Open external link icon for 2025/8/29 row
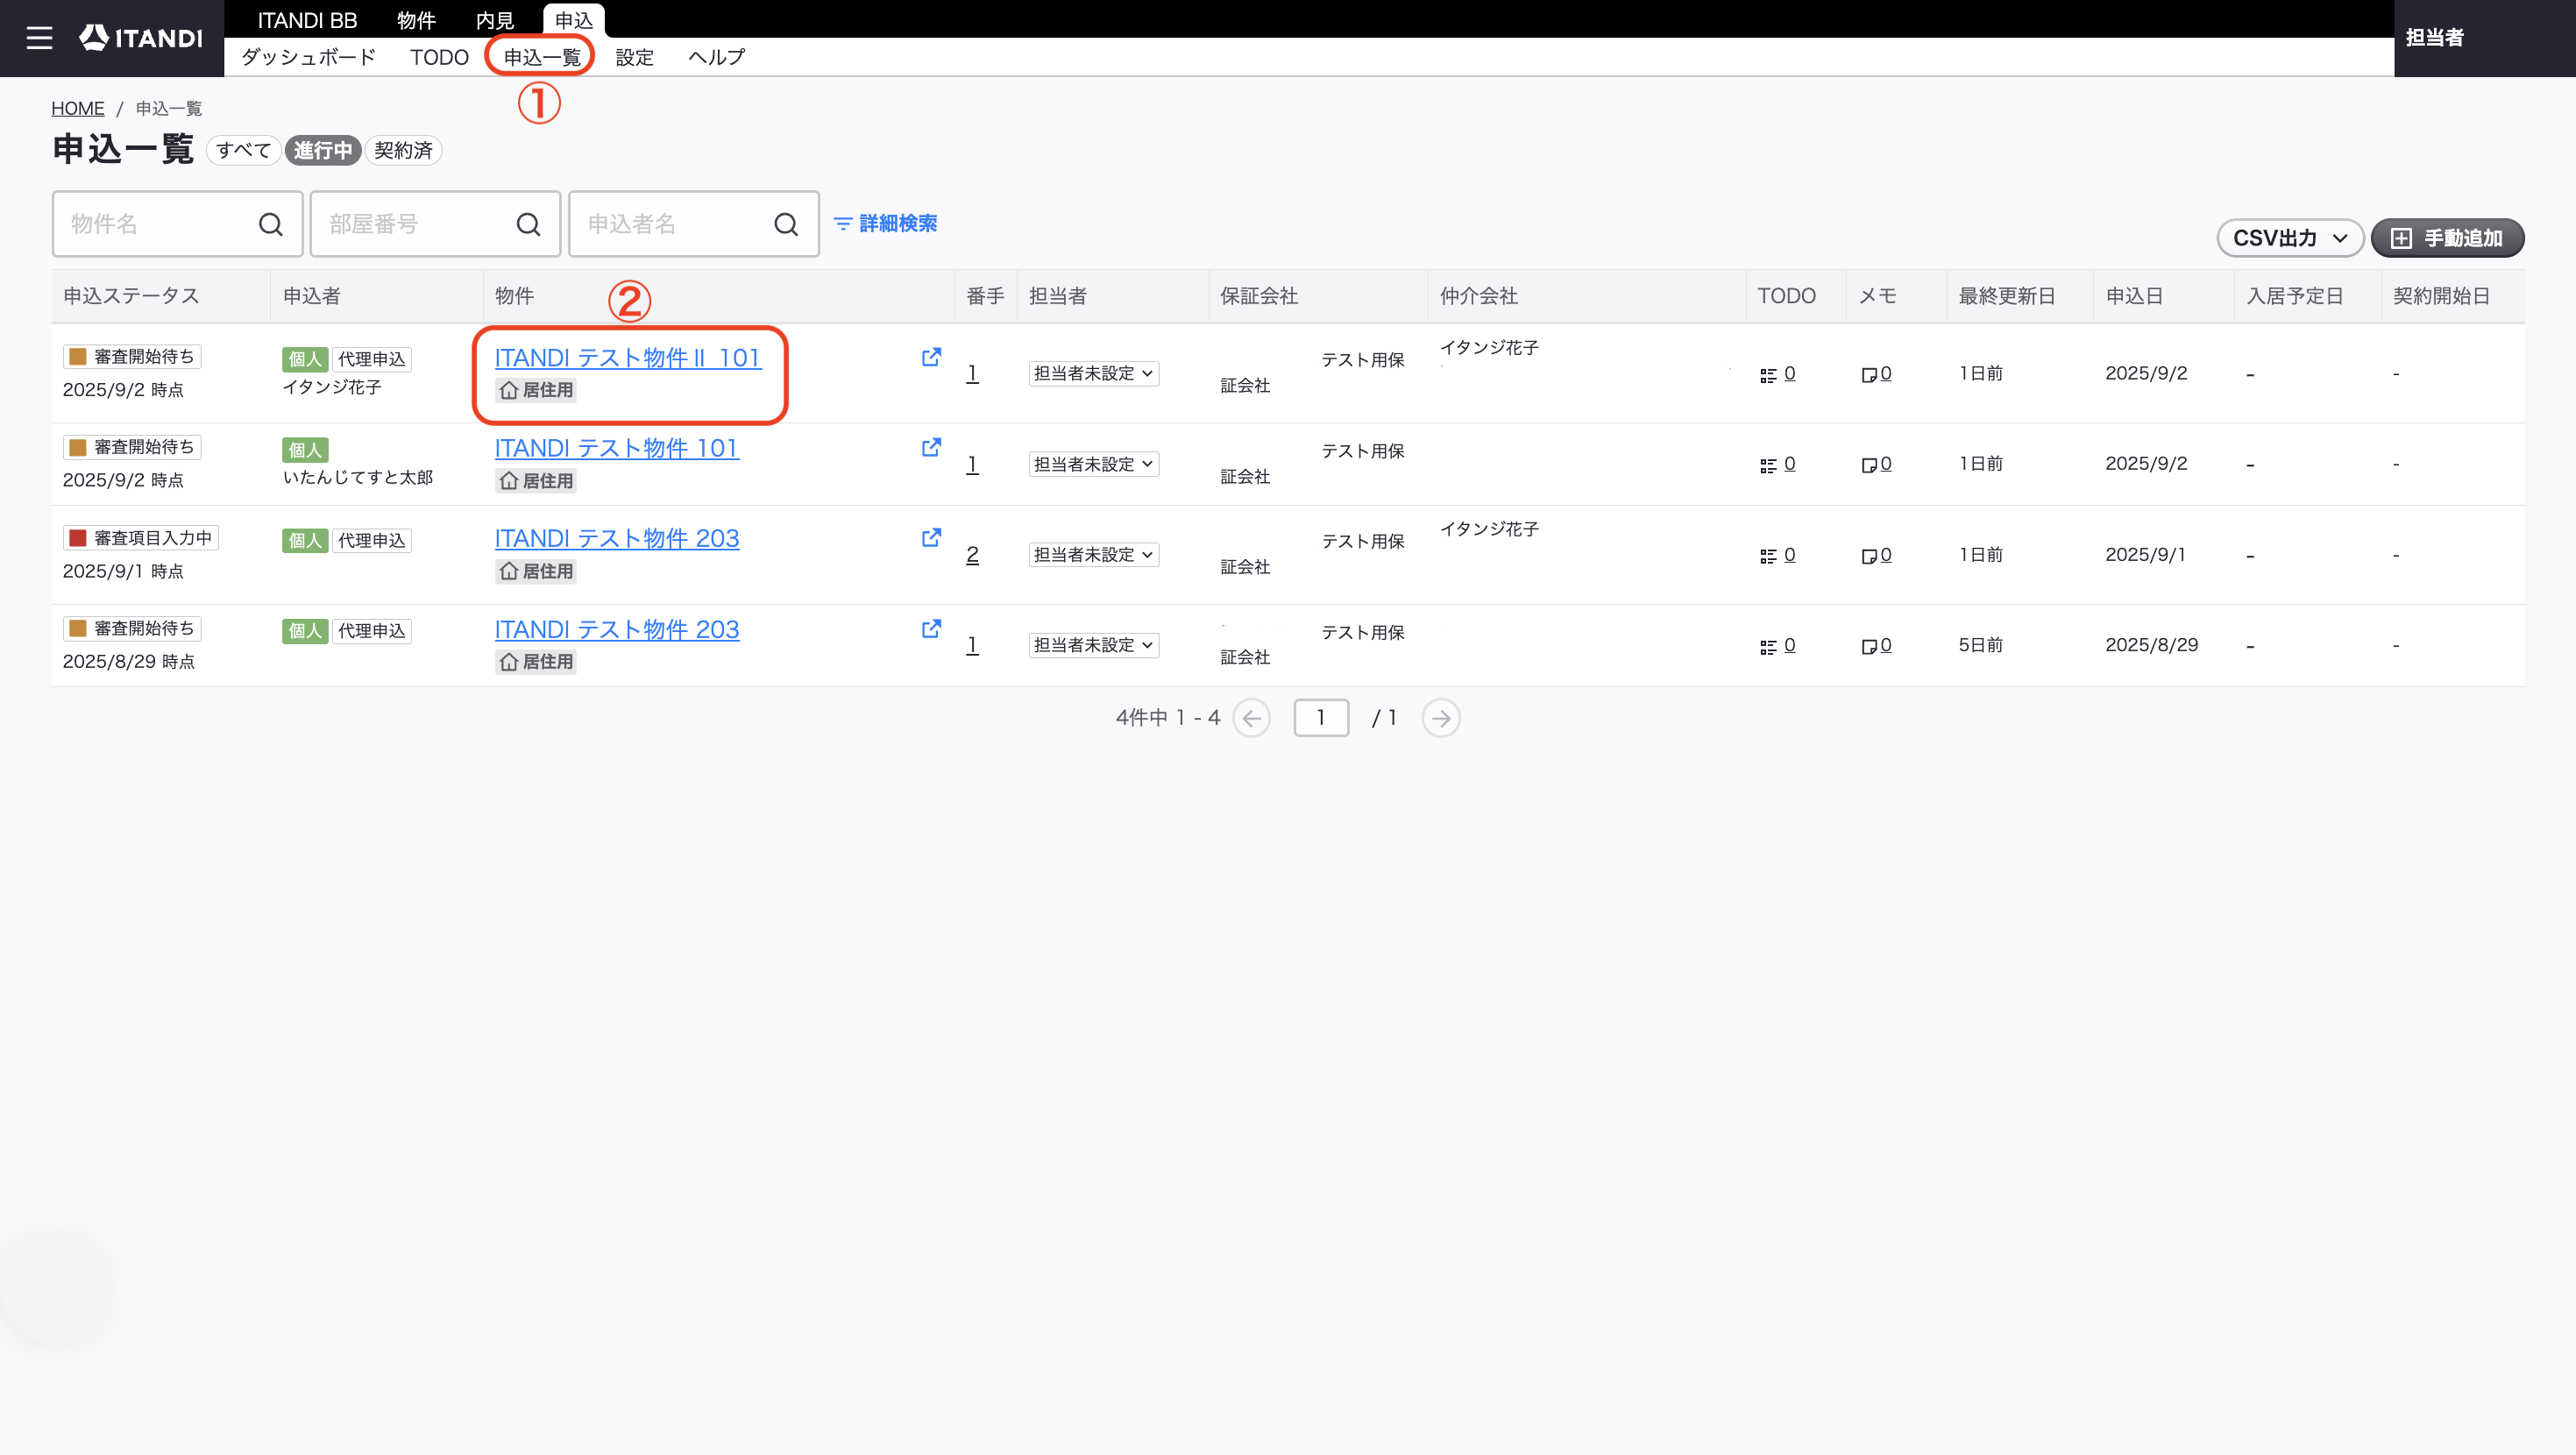Image resolution: width=2576 pixels, height=1455 pixels. 931,628
